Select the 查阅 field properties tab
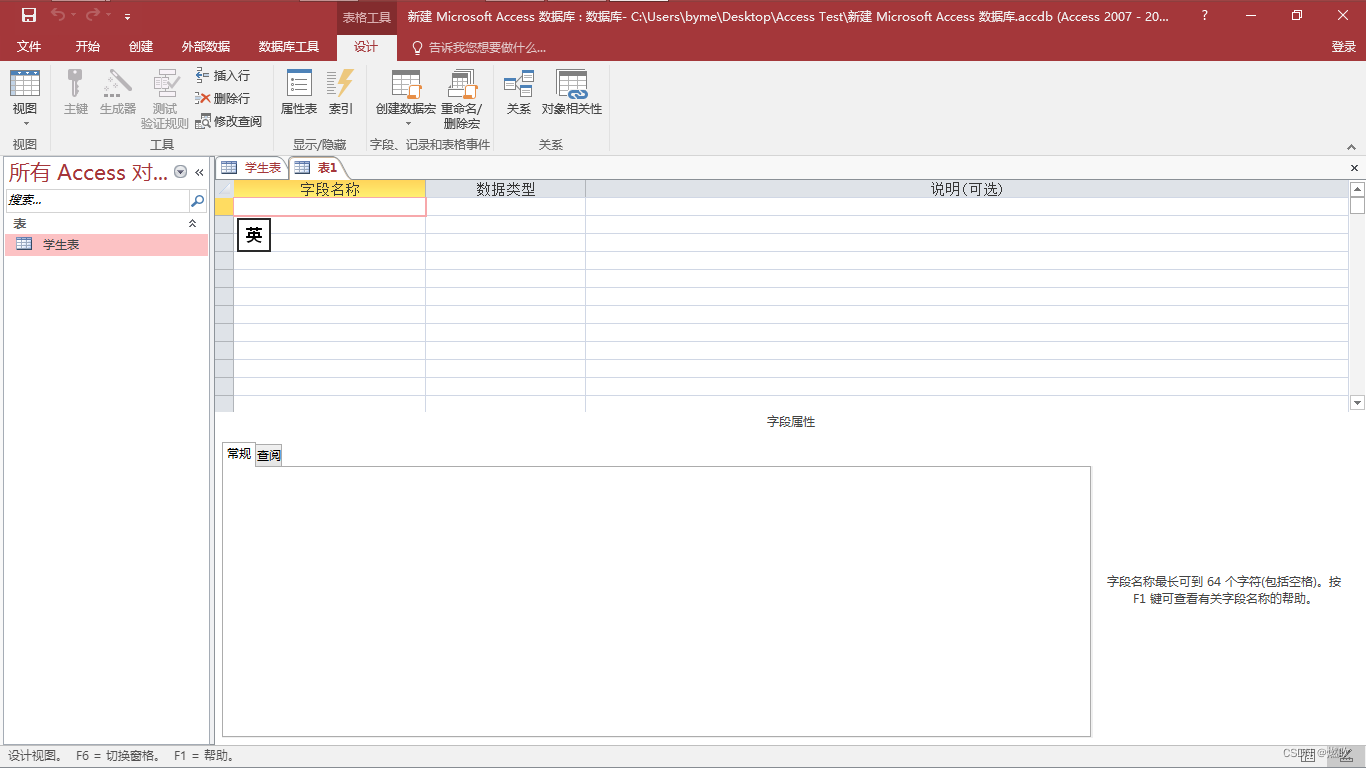This screenshot has width=1366, height=768. pyautogui.click(x=269, y=456)
